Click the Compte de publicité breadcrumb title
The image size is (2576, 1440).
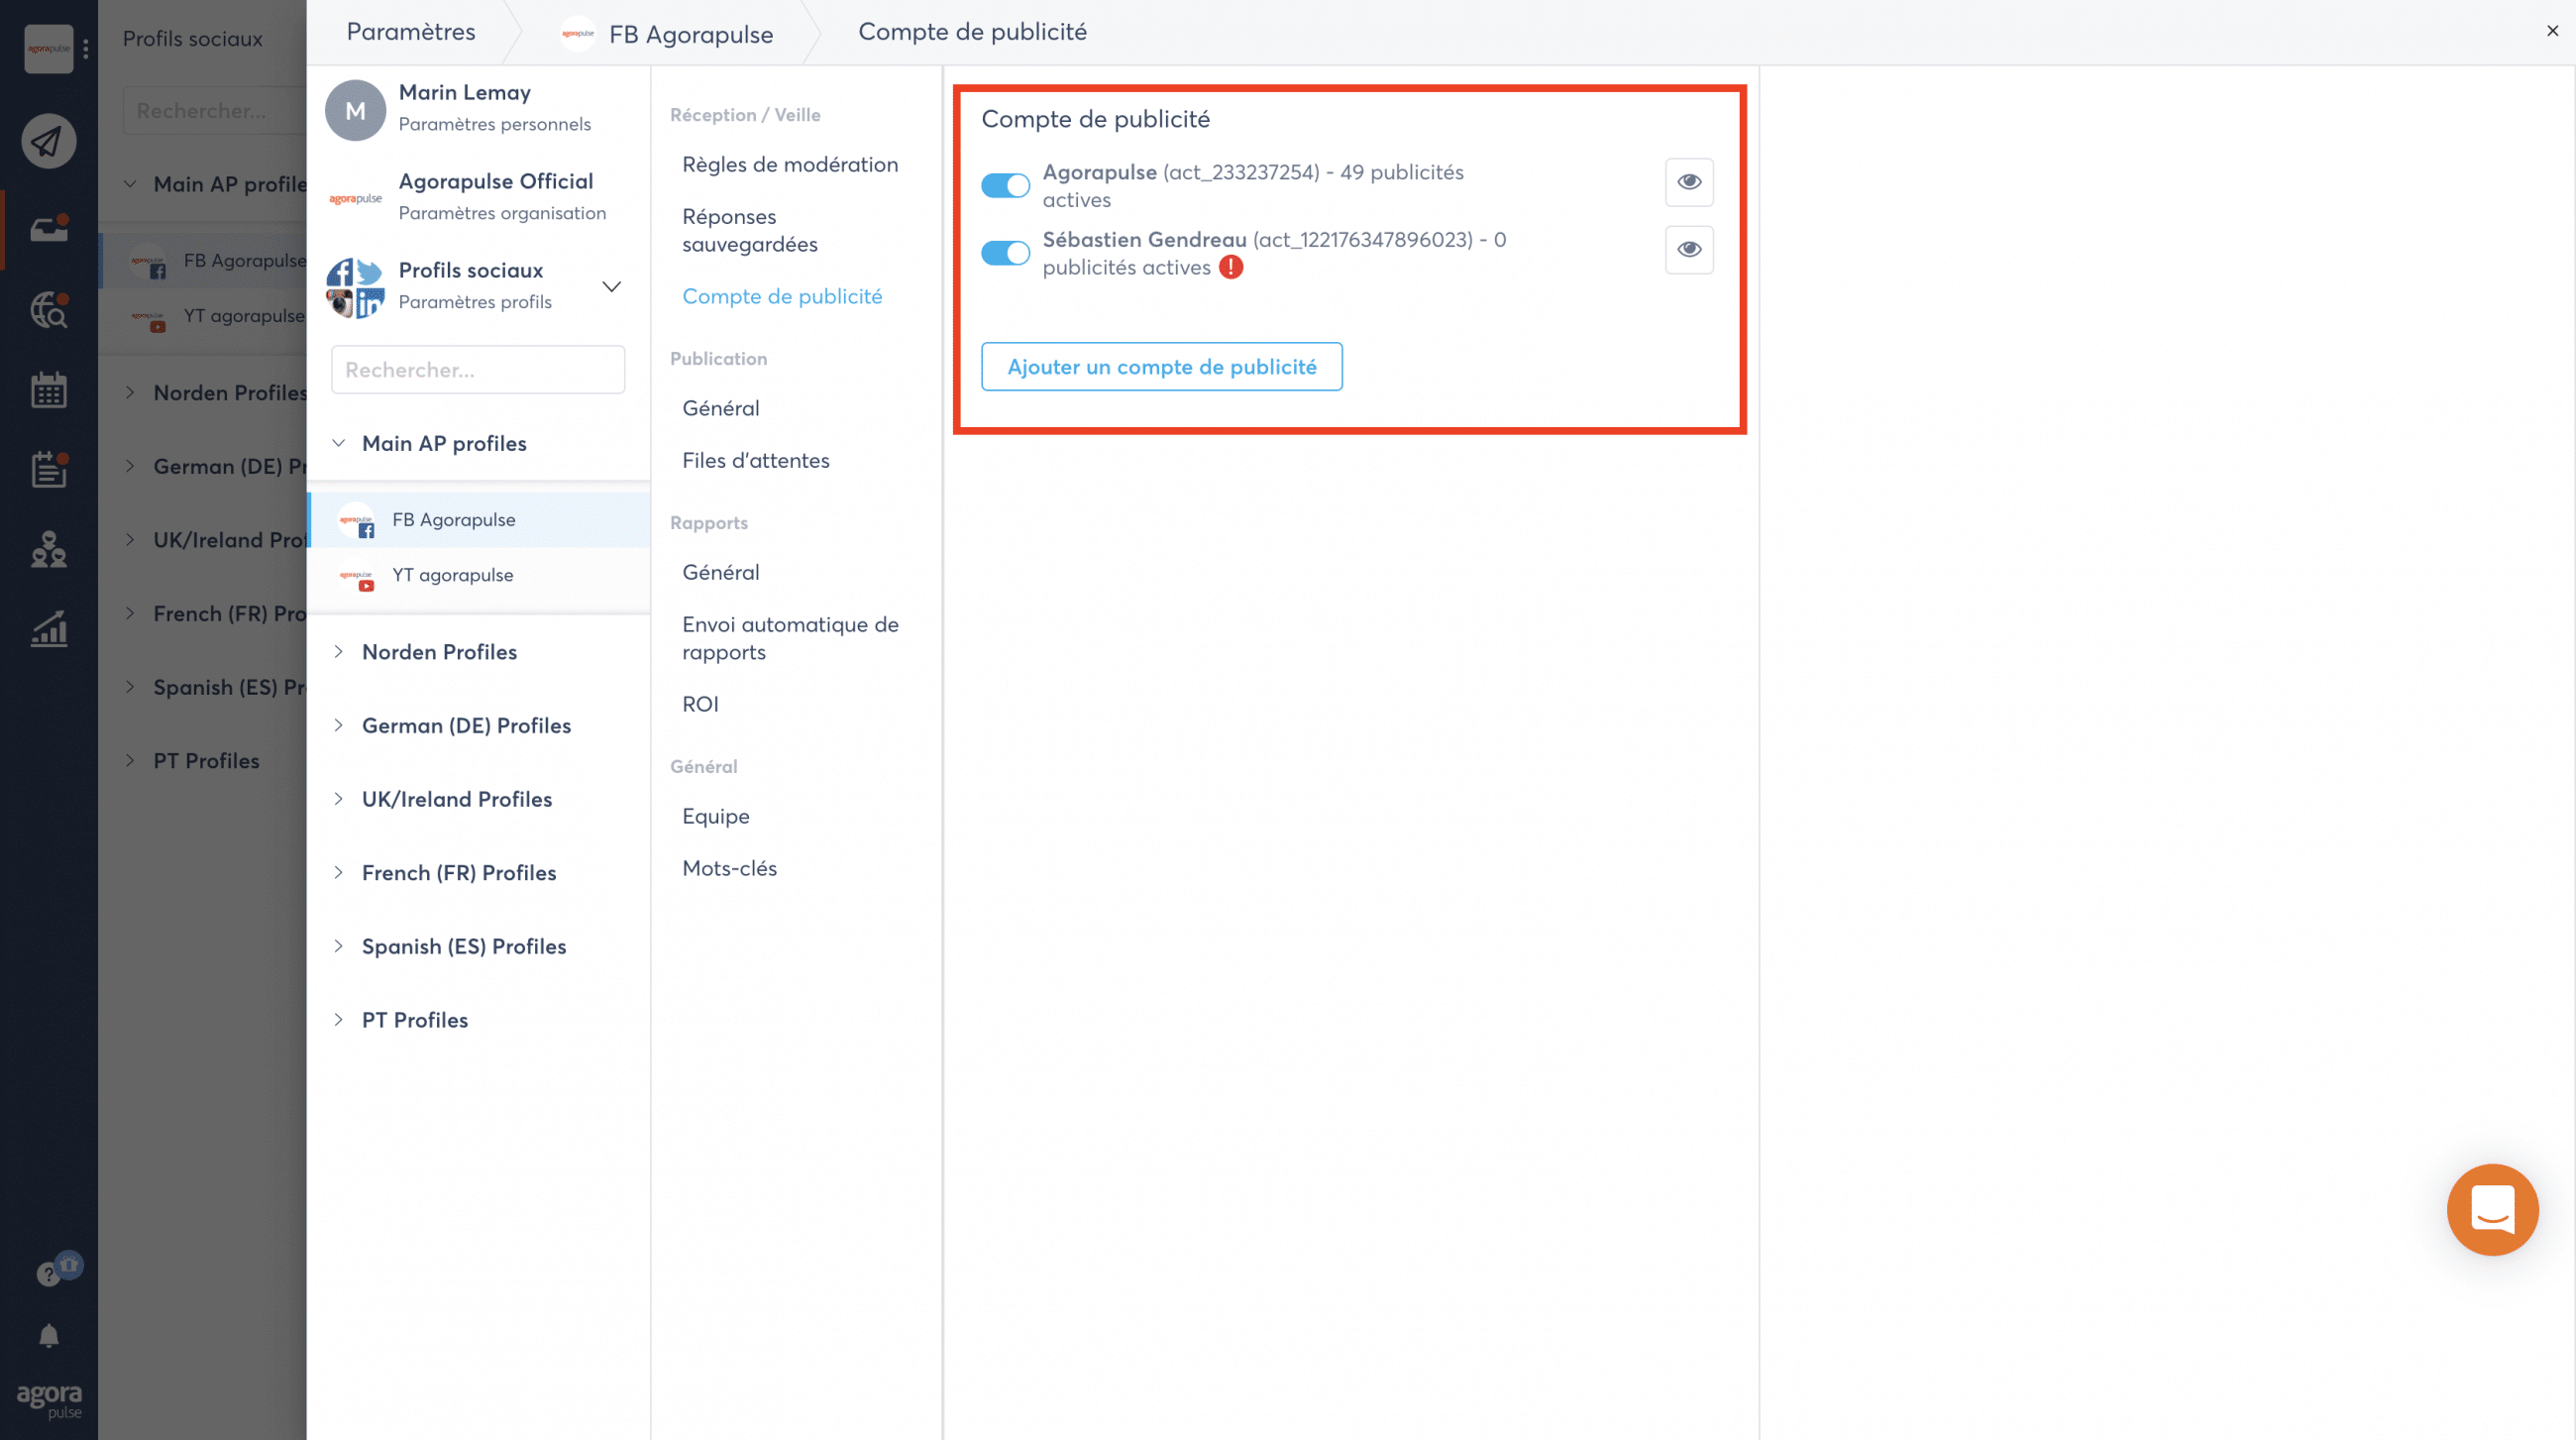point(972,32)
